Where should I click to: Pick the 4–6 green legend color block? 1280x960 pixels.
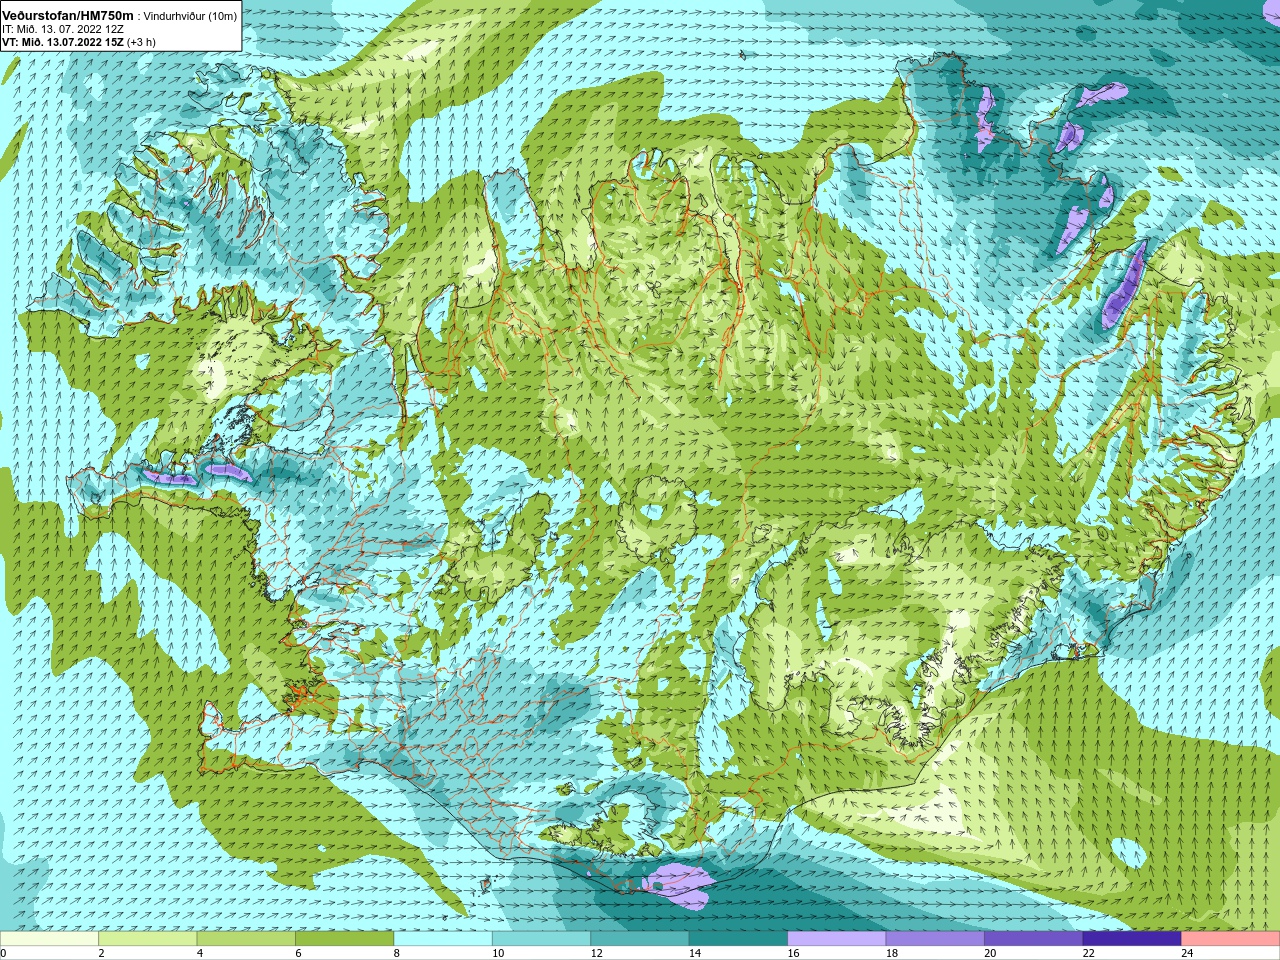[246, 939]
